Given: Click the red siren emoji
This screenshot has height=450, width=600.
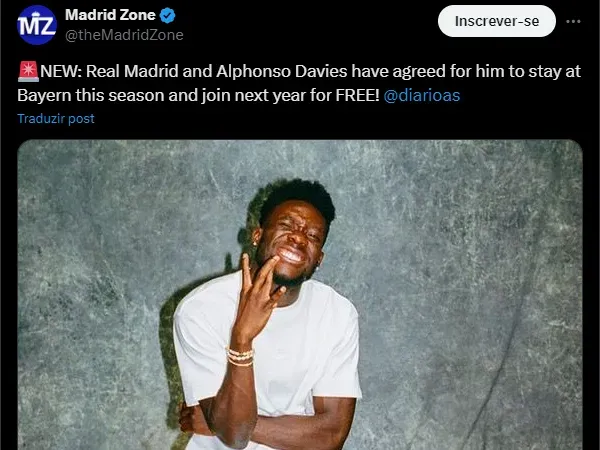Looking at the screenshot, I should point(28,71).
